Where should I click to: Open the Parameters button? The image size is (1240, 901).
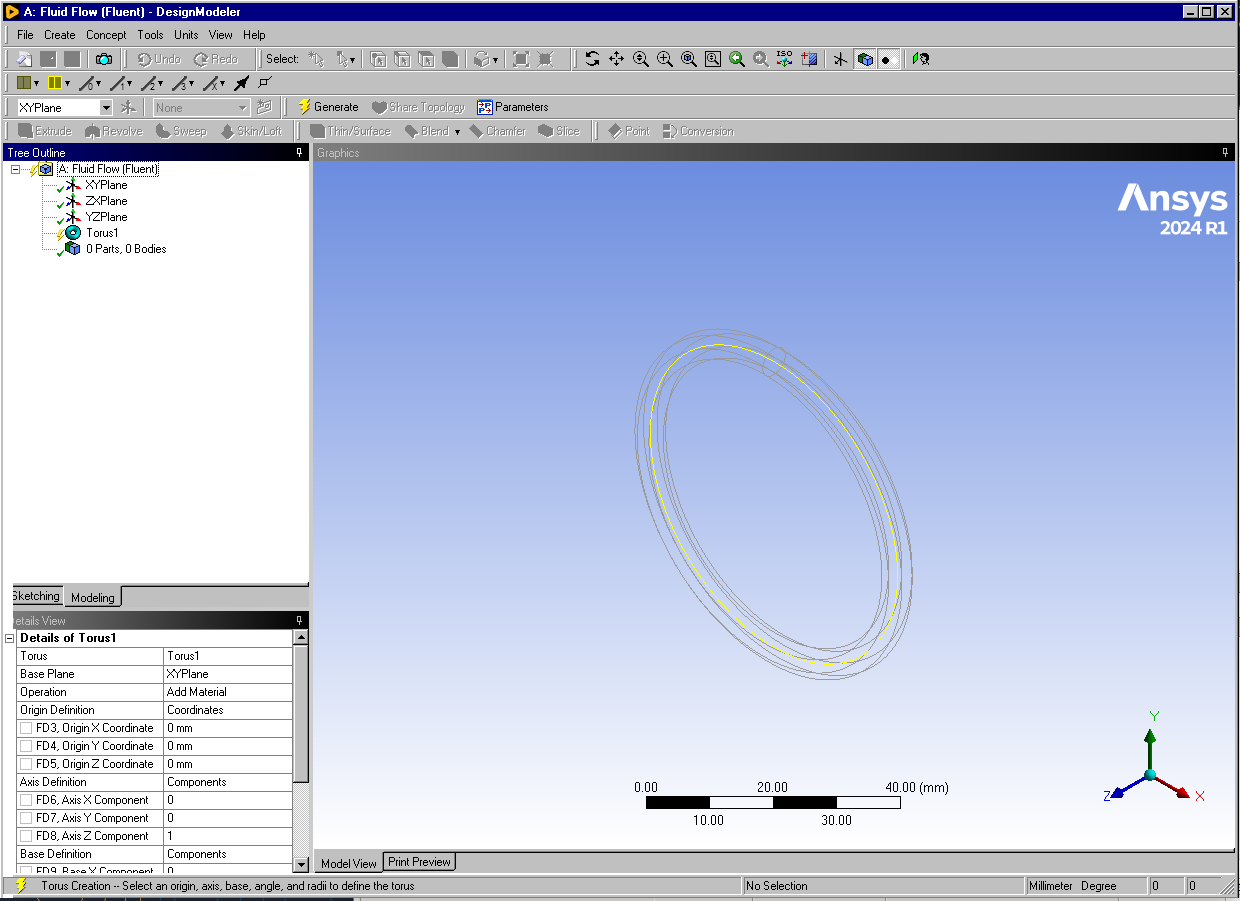coord(513,107)
